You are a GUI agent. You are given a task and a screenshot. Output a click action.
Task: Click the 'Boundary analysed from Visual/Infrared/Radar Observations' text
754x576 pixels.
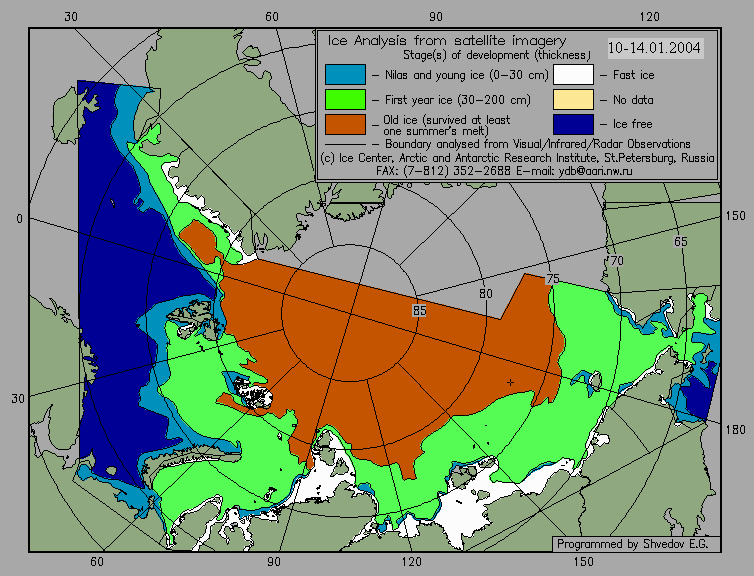point(538,144)
